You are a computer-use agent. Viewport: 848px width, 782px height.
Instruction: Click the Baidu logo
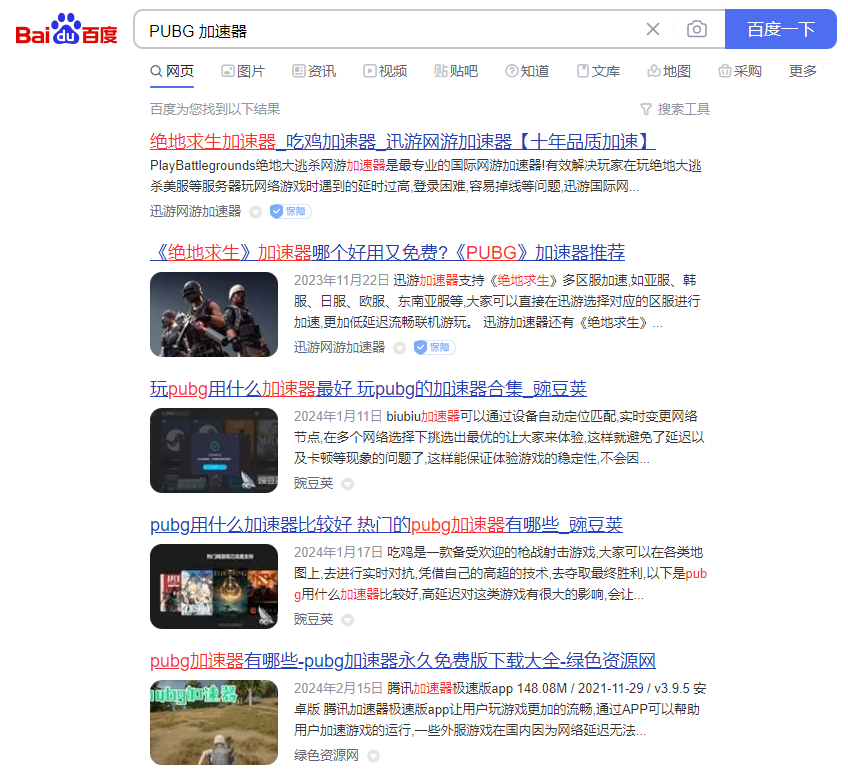[66, 30]
